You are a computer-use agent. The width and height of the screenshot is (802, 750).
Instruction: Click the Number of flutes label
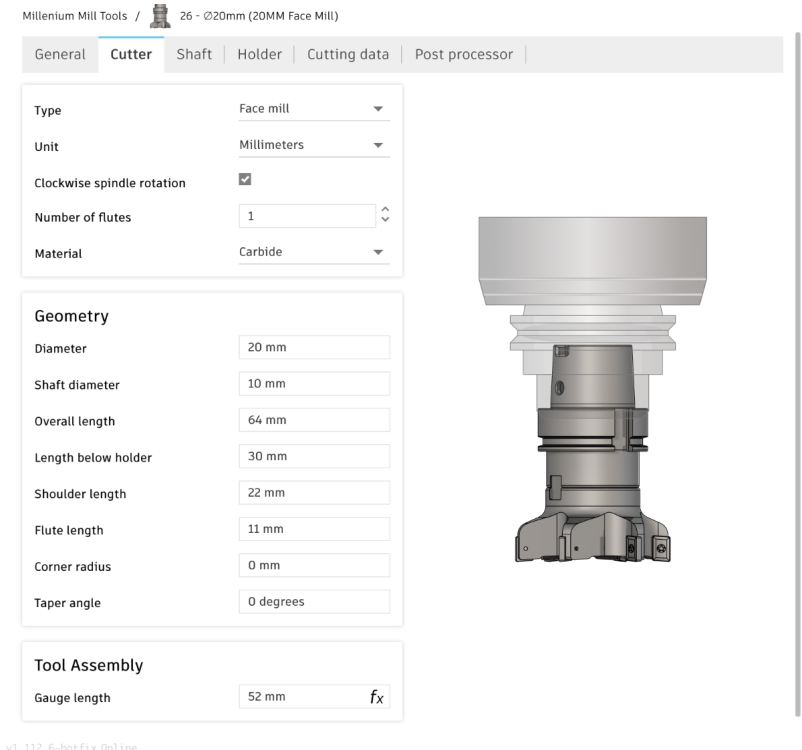pyautogui.click(x=83, y=217)
